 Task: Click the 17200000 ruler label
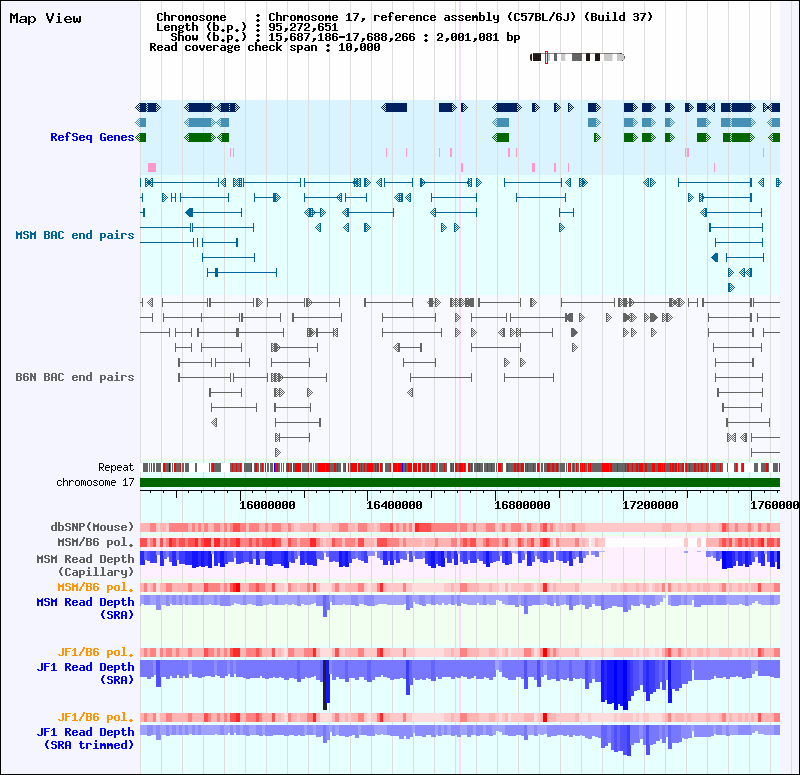651,505
